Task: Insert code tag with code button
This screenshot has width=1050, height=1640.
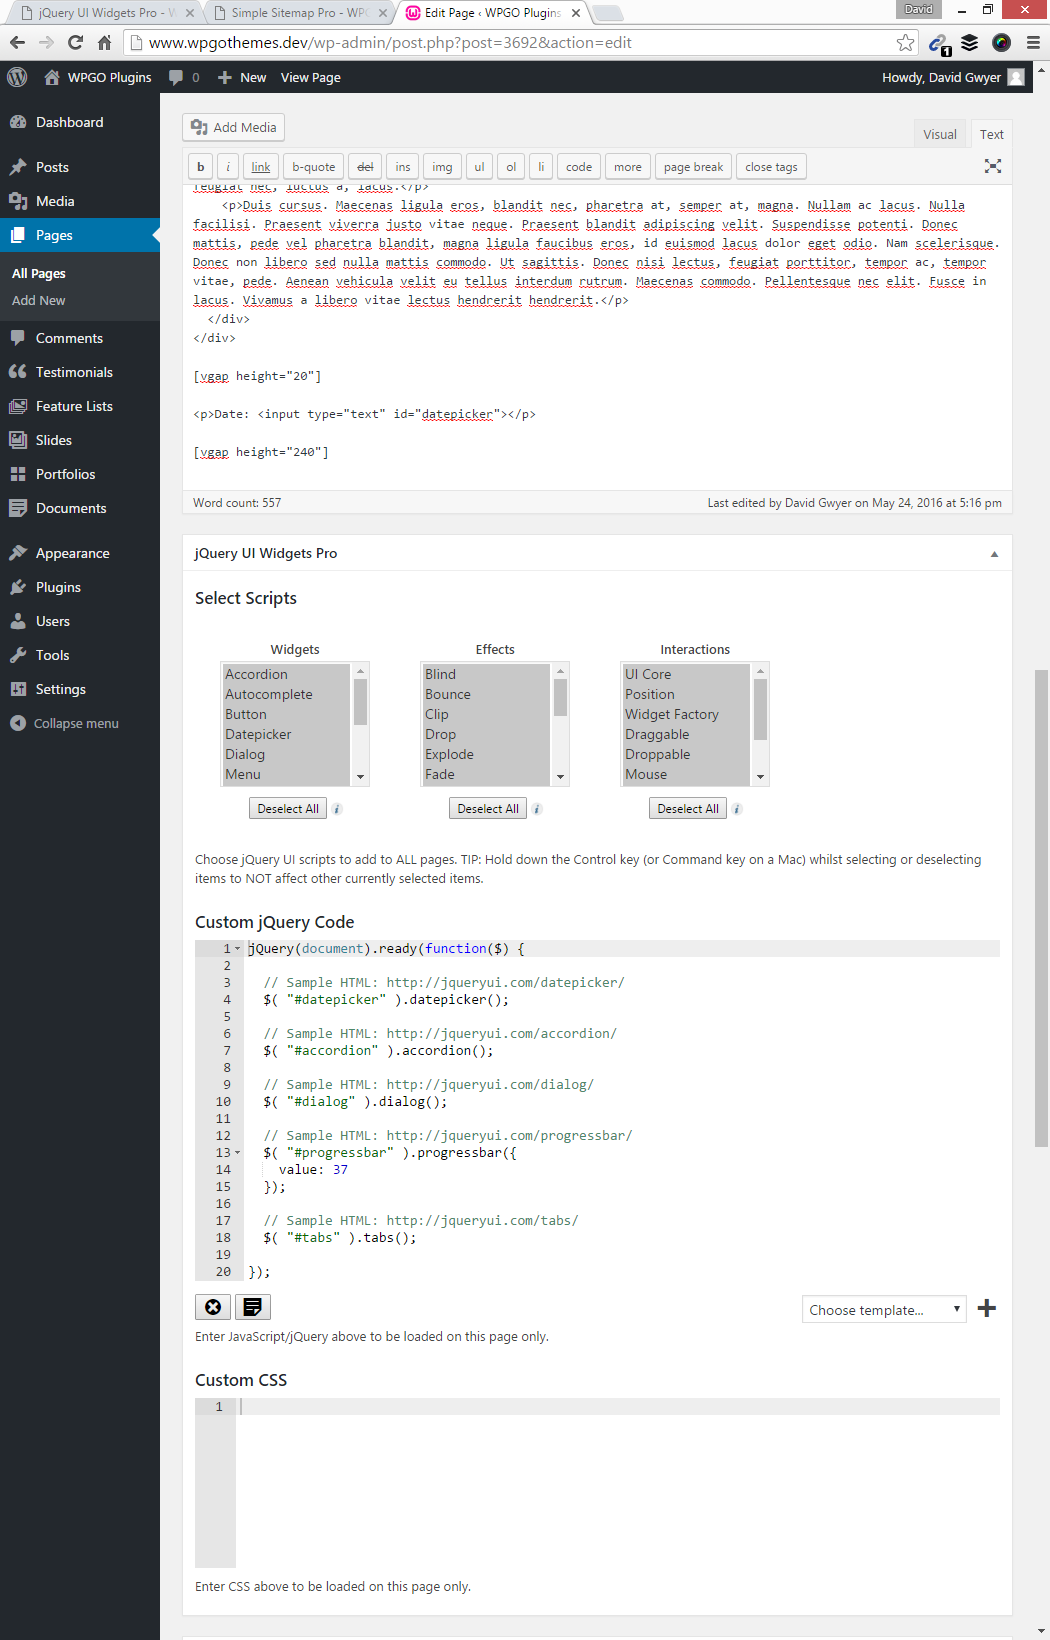Action: pyautogui.click(x=579, y=167)
